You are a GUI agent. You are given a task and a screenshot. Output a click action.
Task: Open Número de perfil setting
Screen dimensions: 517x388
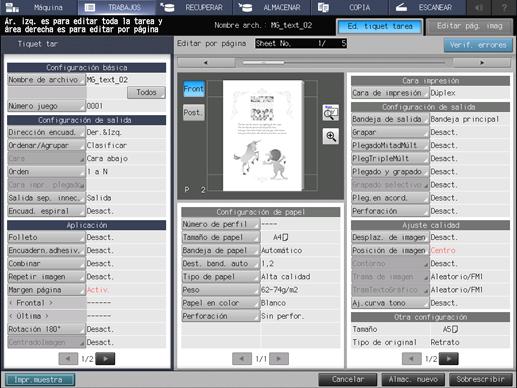[221, 224]
